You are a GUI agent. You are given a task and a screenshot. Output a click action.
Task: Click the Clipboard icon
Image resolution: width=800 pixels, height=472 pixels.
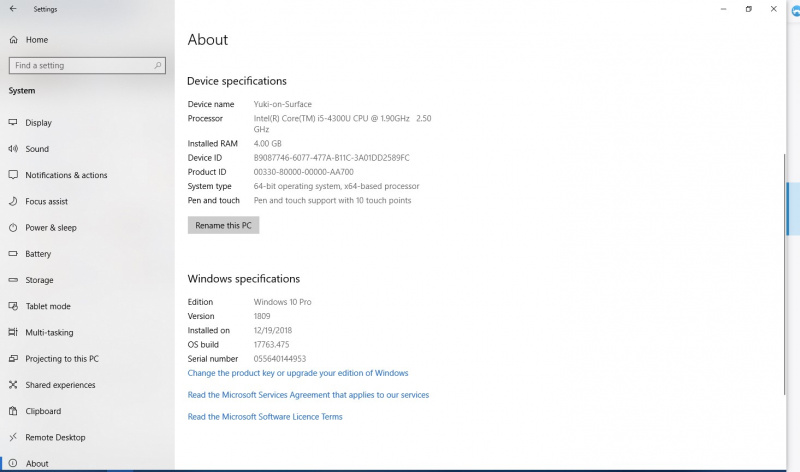[x=13, y=411]
